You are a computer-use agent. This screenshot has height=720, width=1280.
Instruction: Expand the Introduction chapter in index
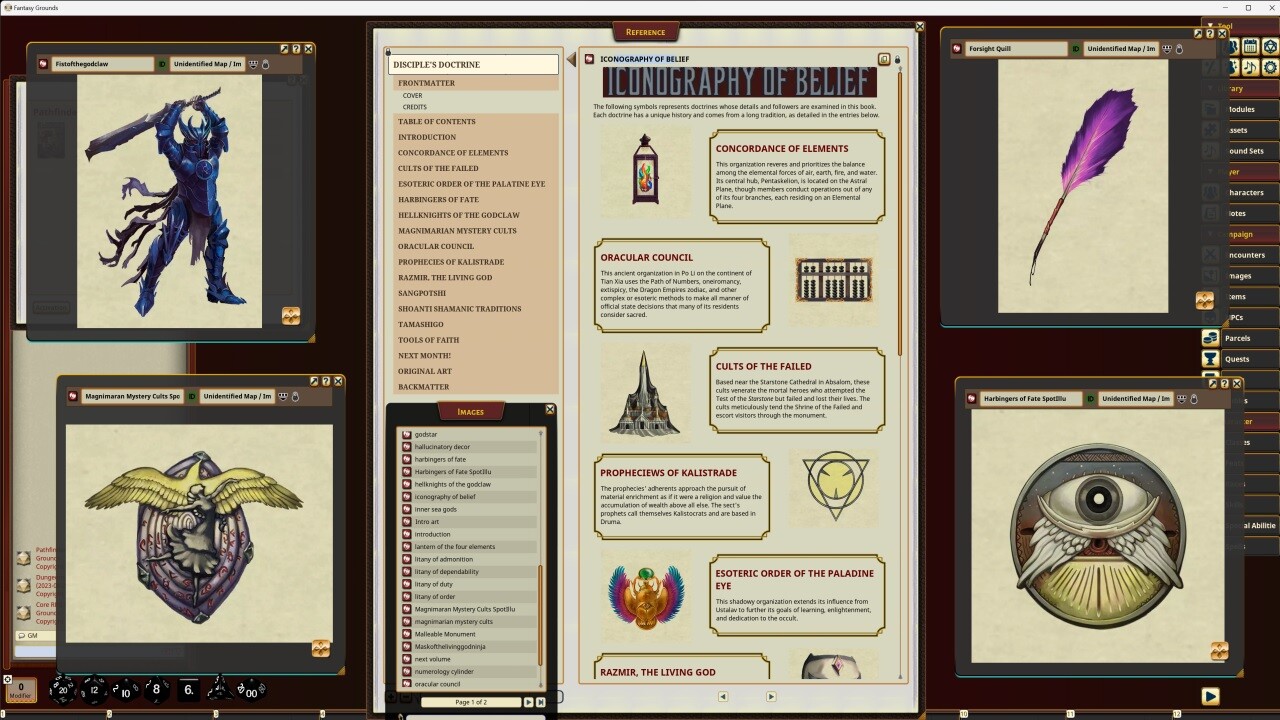point(427,137)
